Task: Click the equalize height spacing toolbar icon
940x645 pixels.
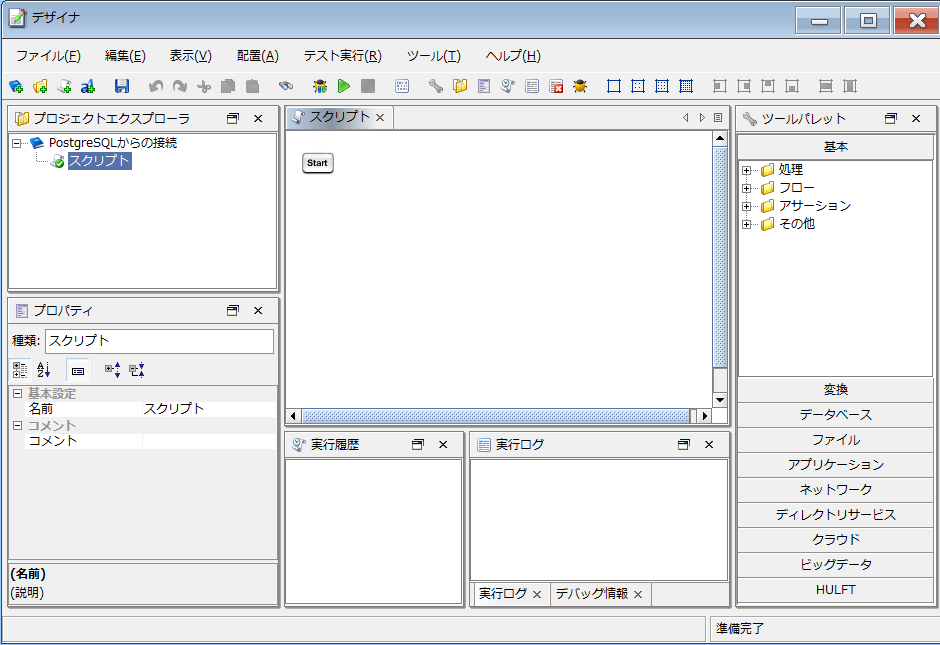Action: [826, 86]
